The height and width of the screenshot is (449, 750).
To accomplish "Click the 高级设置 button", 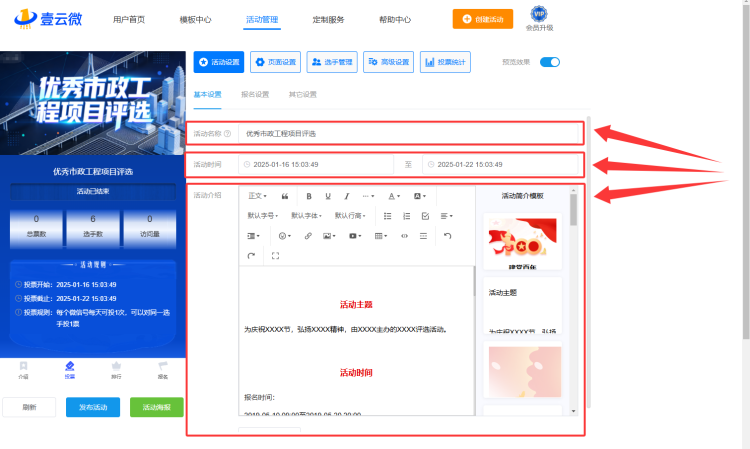I will click(388, 62).
